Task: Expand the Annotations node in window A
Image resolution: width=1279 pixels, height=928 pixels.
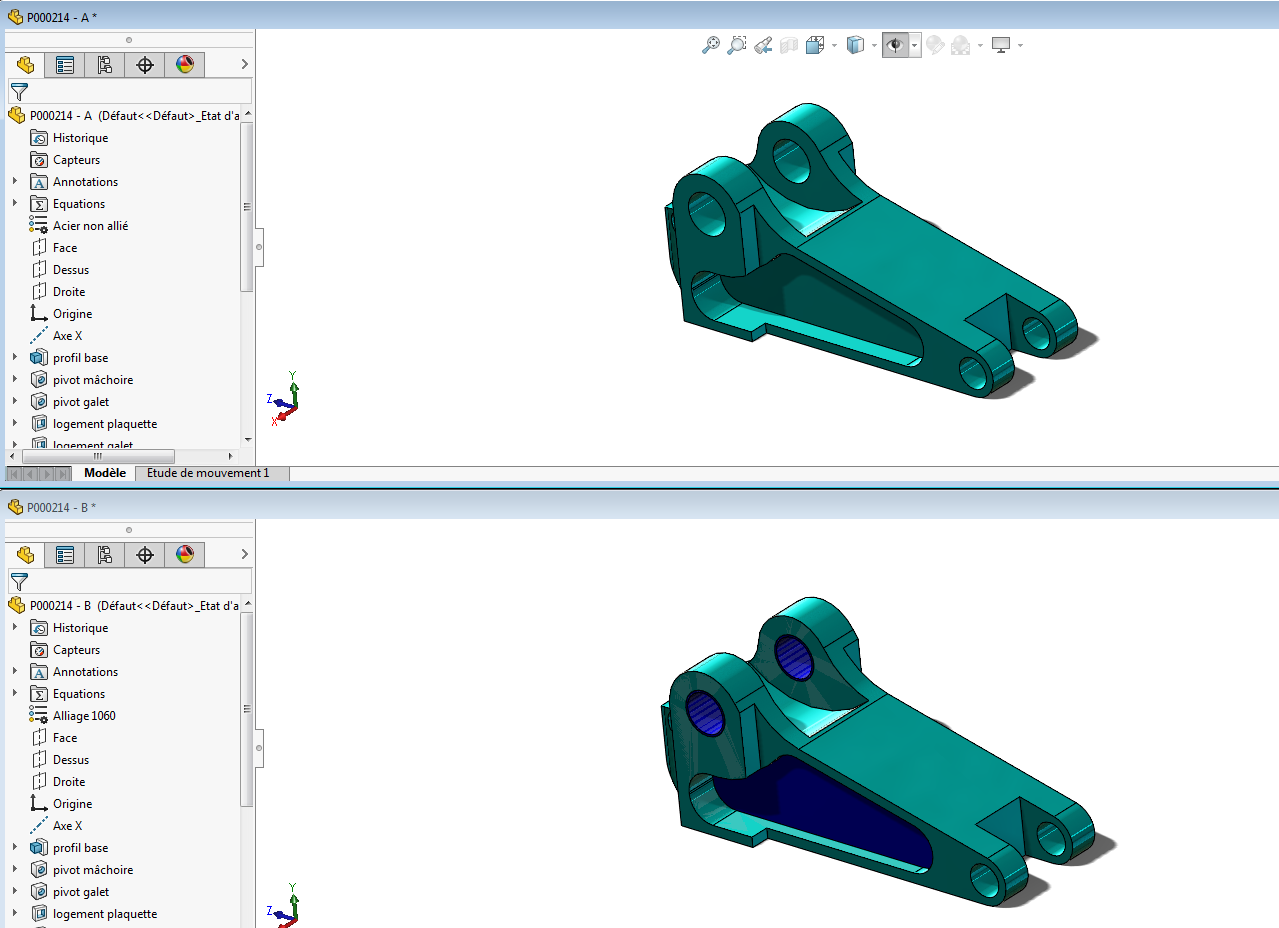Action: point(15,182)
